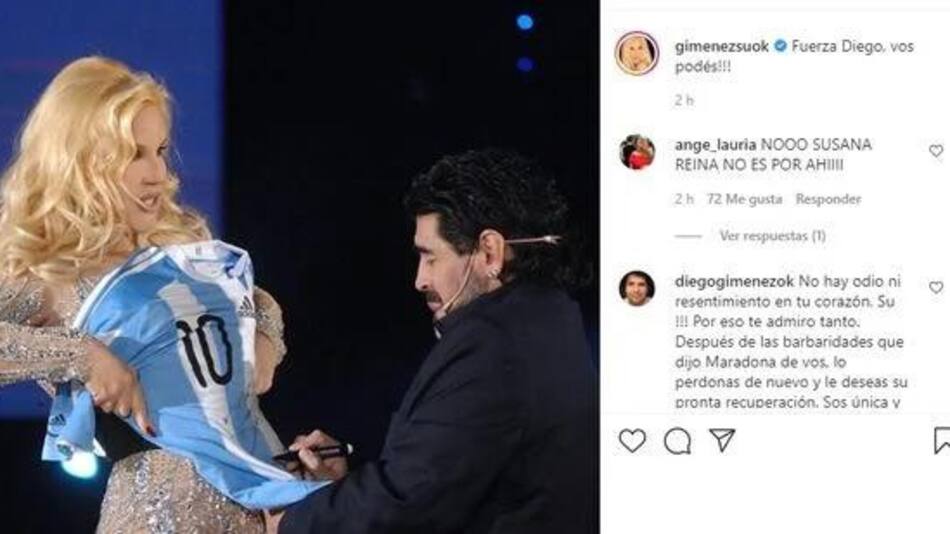Open gimenezsuok username link
The image size is (950, 534).
click(722, 46)
